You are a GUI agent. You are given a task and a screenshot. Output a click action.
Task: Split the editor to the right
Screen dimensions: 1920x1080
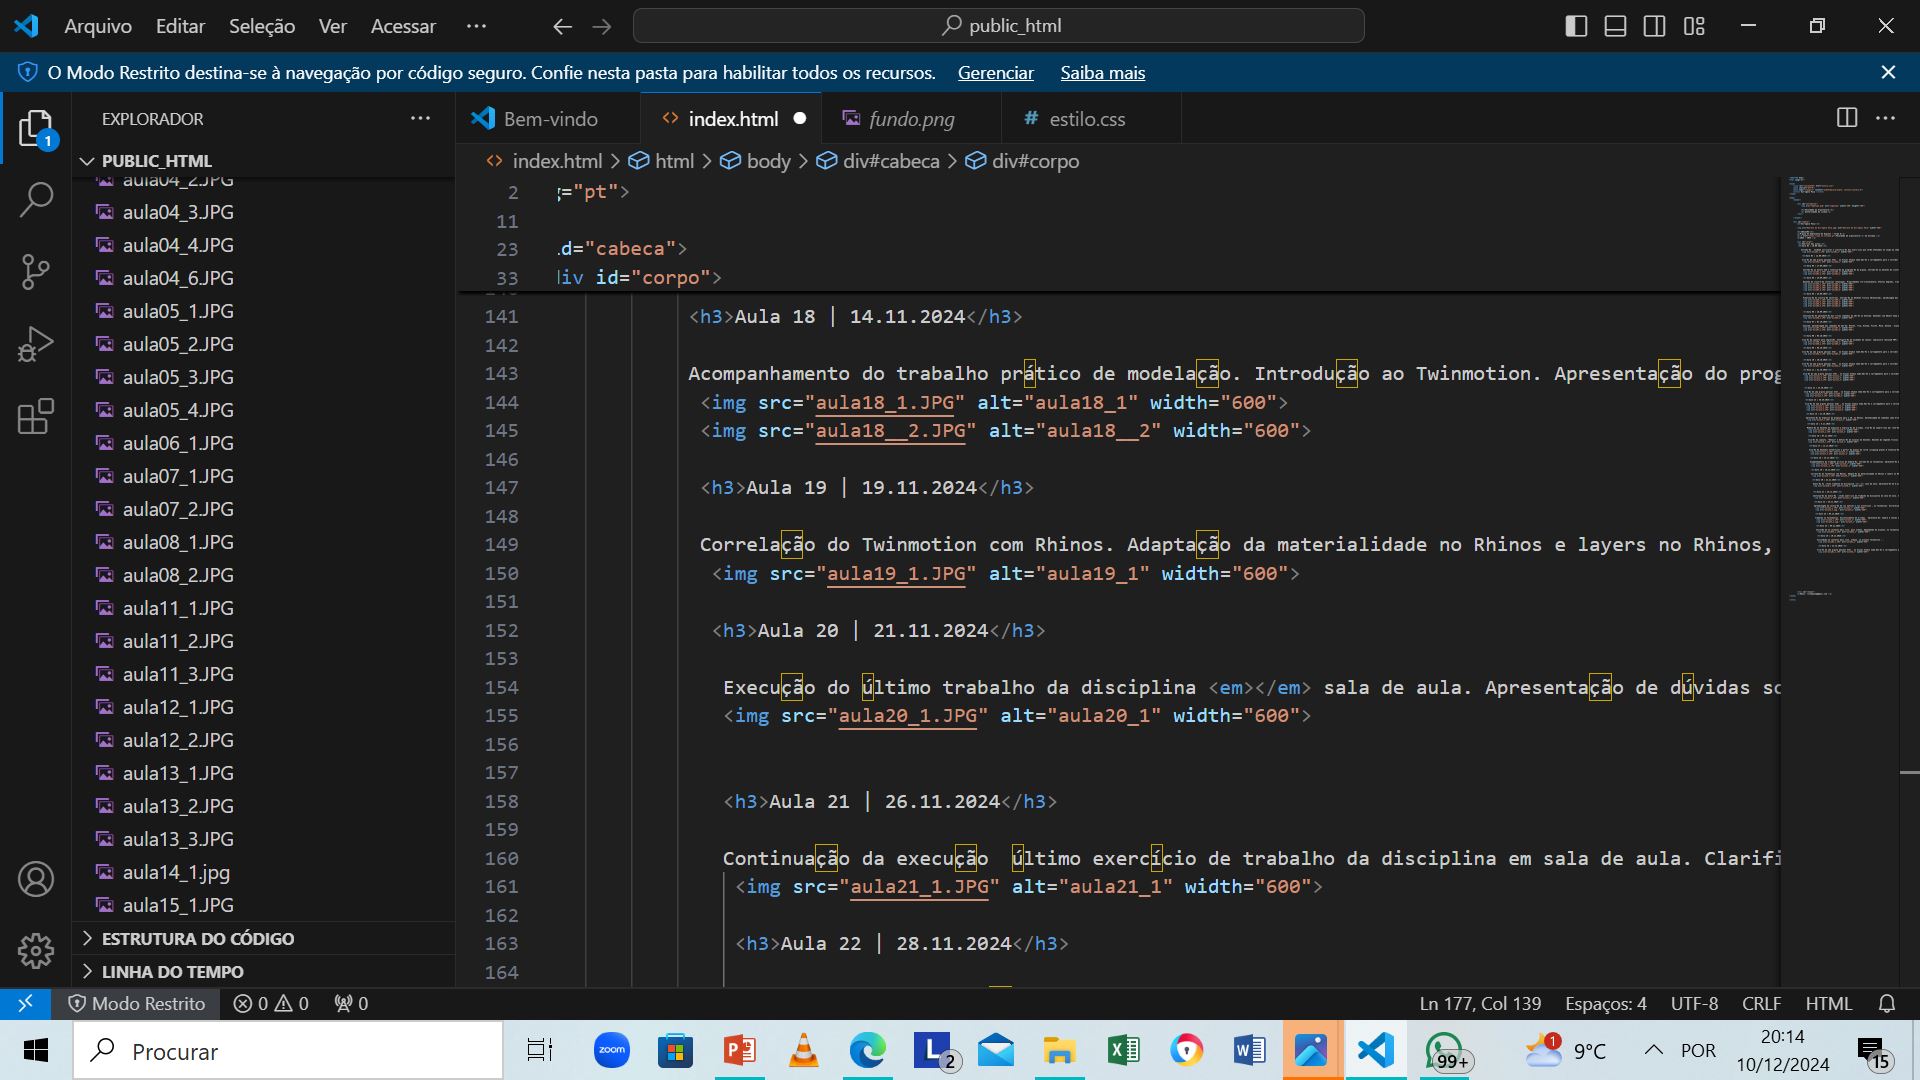[1847, 118]
